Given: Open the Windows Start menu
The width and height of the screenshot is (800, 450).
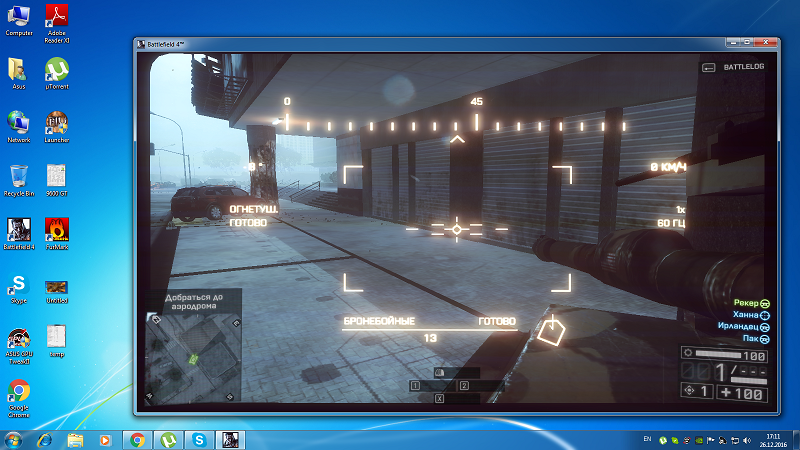Looking at the screenshot, I should click(x=13, y=440).
